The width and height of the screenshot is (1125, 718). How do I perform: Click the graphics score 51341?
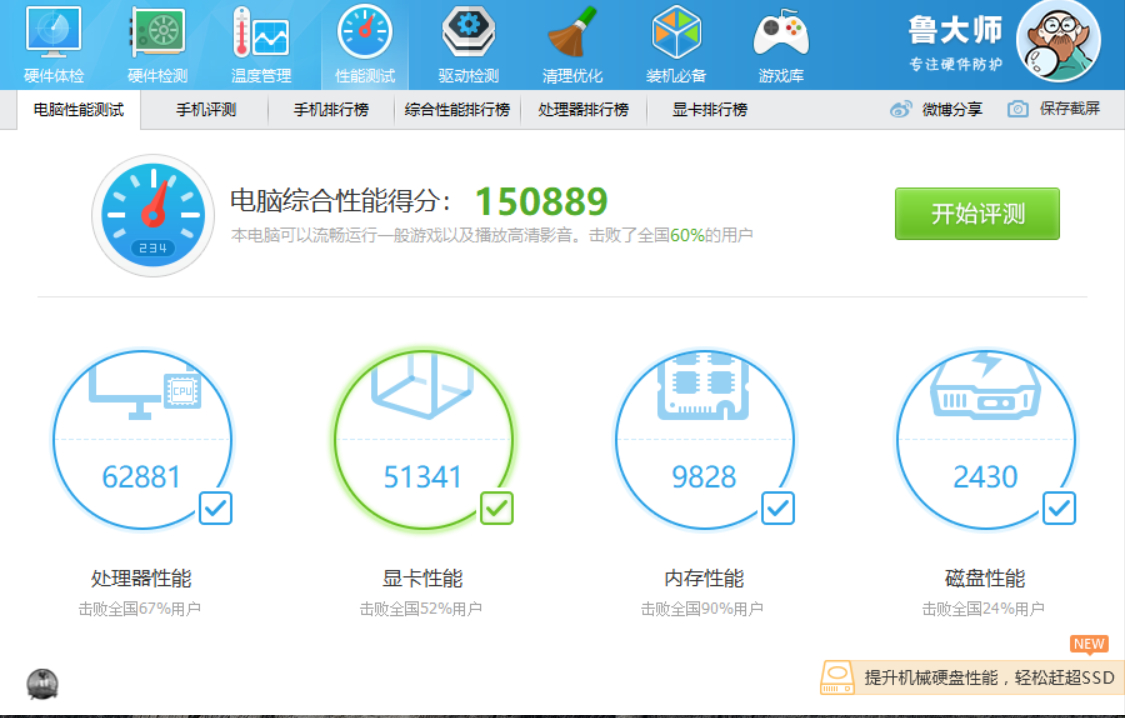[423, 477]
